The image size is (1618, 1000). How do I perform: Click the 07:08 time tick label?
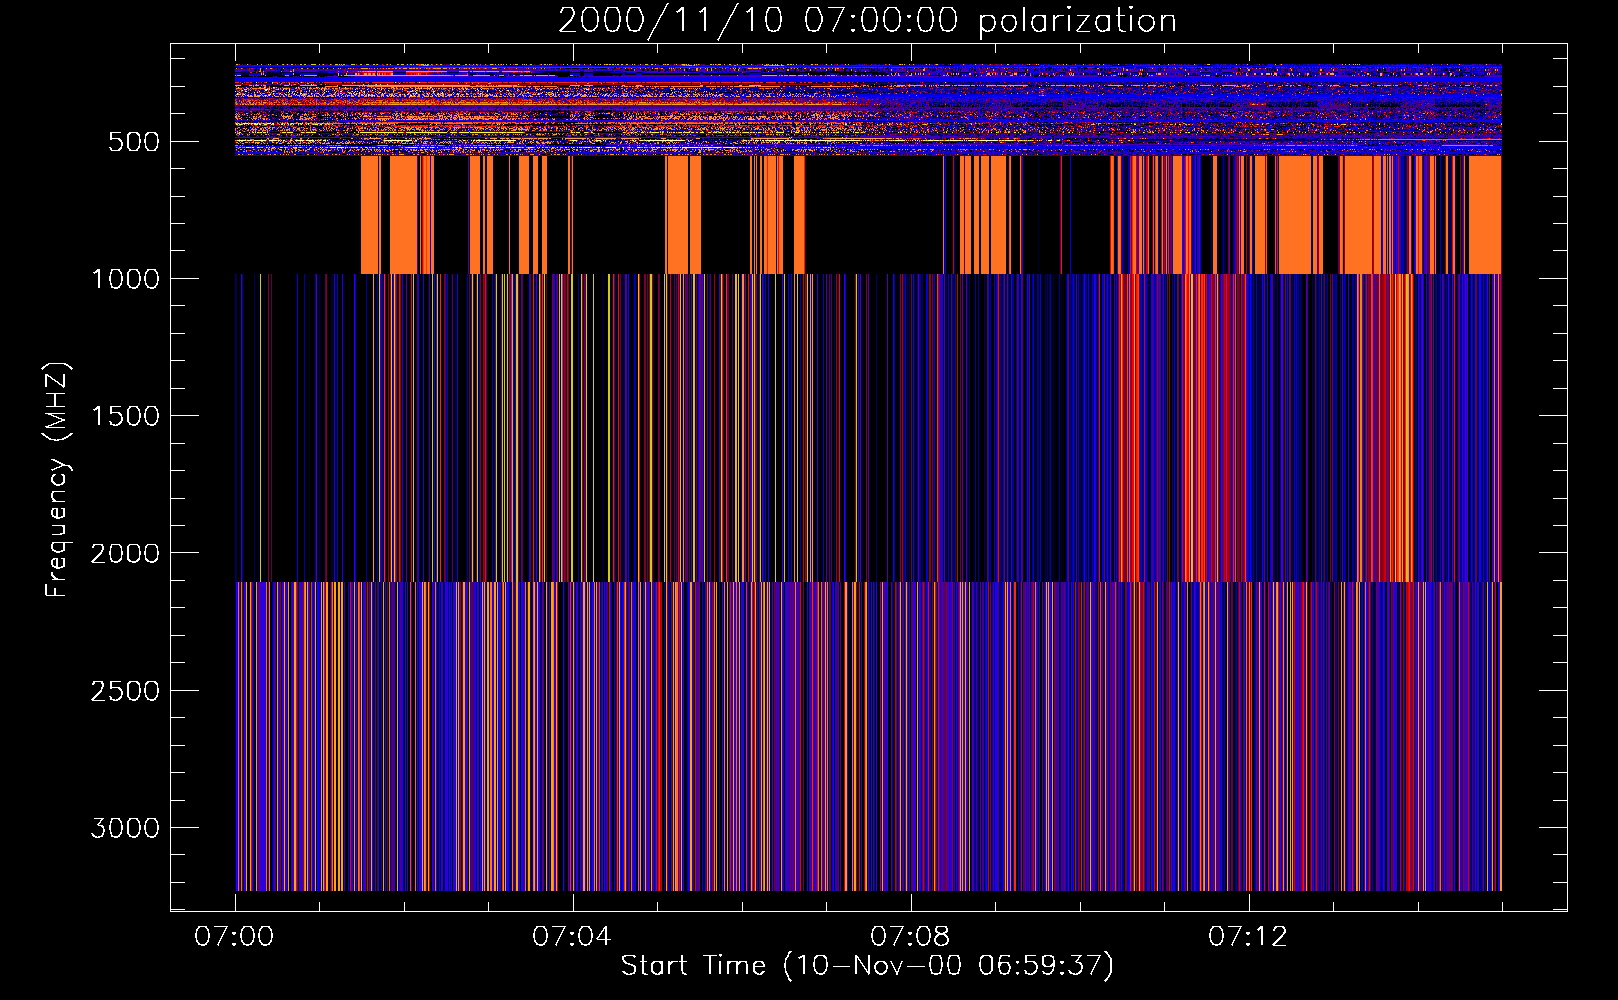[910, 937]
